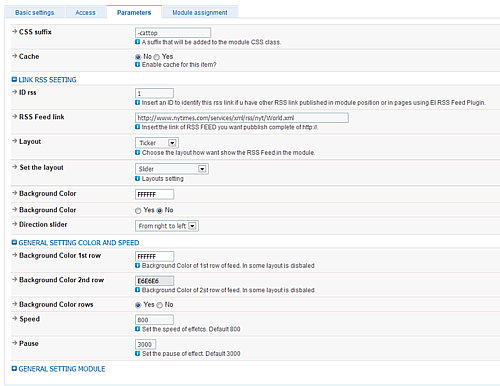This screenshot has width=500, height=386.
Task: Click the arrow icon next to CSS suffix
Action: pos(14,31)
